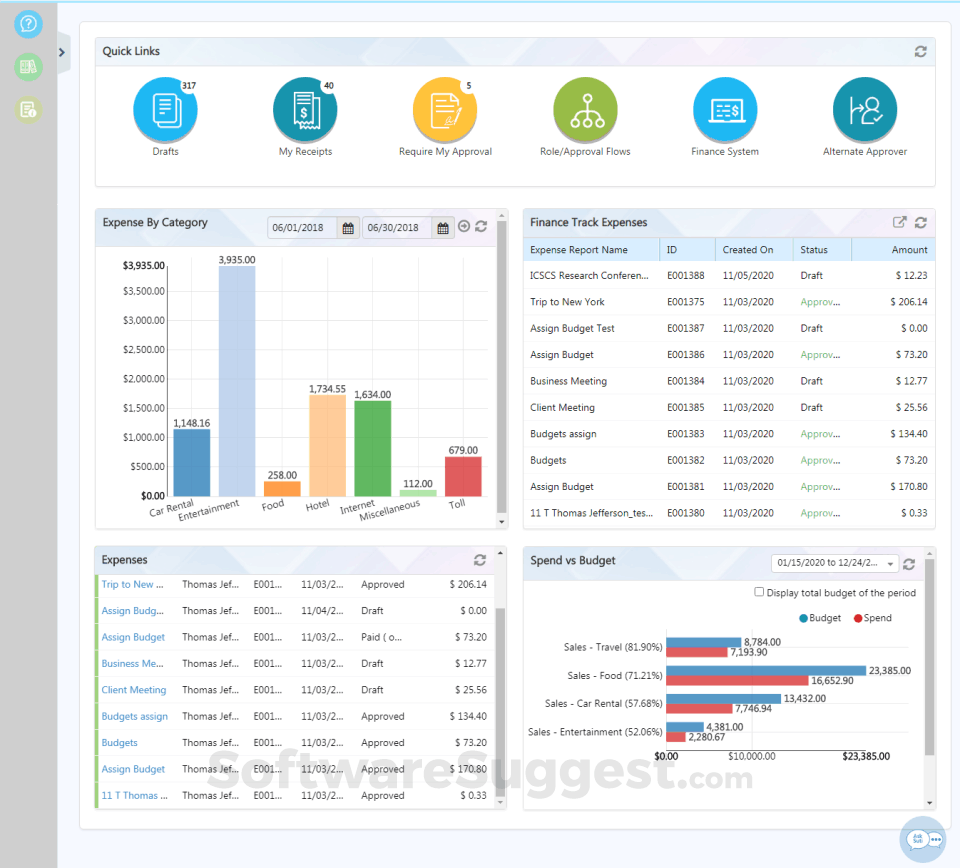Image resolution: width=960 pixels, height=868 pixels.
Task: Open the Alternate Approver icon
Action: point(864,108)
